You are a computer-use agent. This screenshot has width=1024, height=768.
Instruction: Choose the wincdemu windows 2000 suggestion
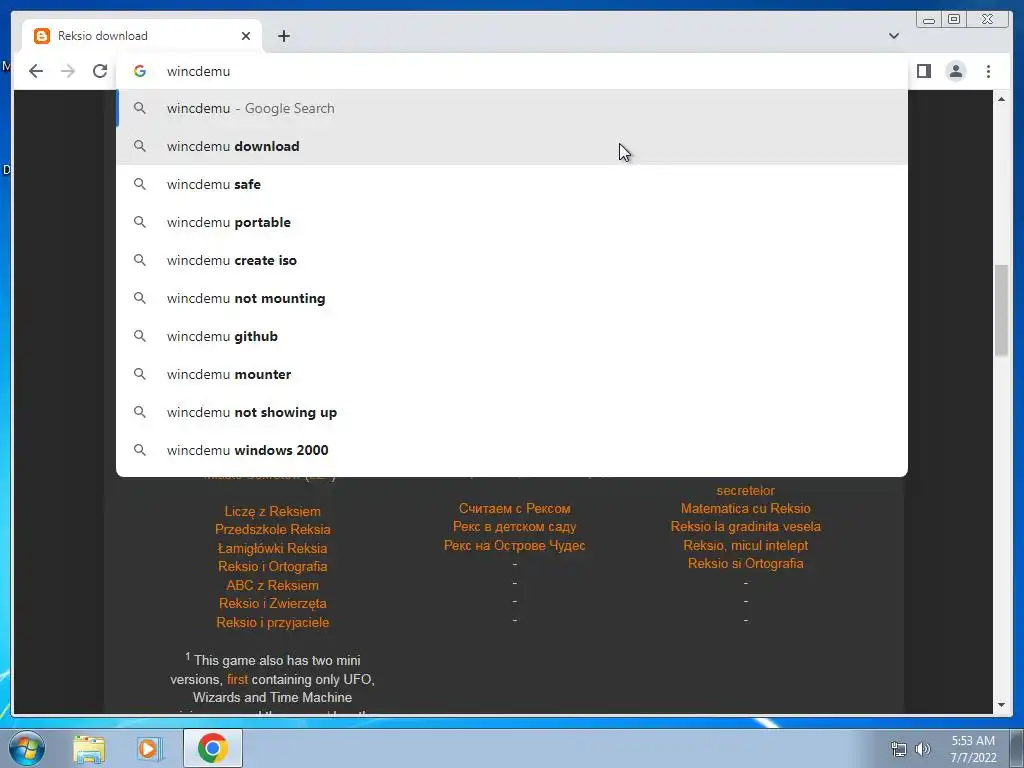512,450
